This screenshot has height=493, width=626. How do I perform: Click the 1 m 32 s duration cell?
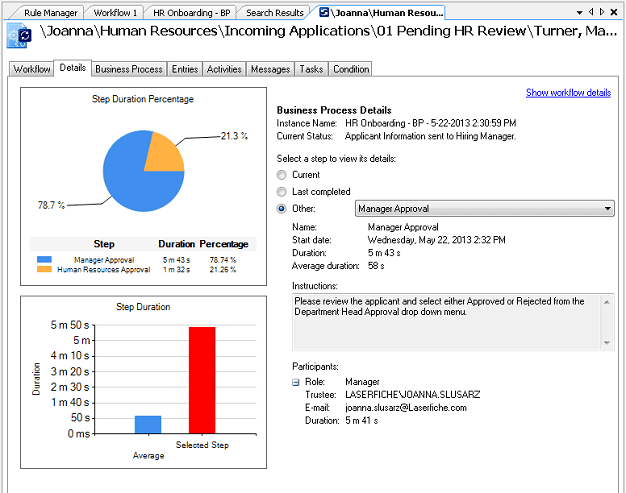tap(176, 269)
